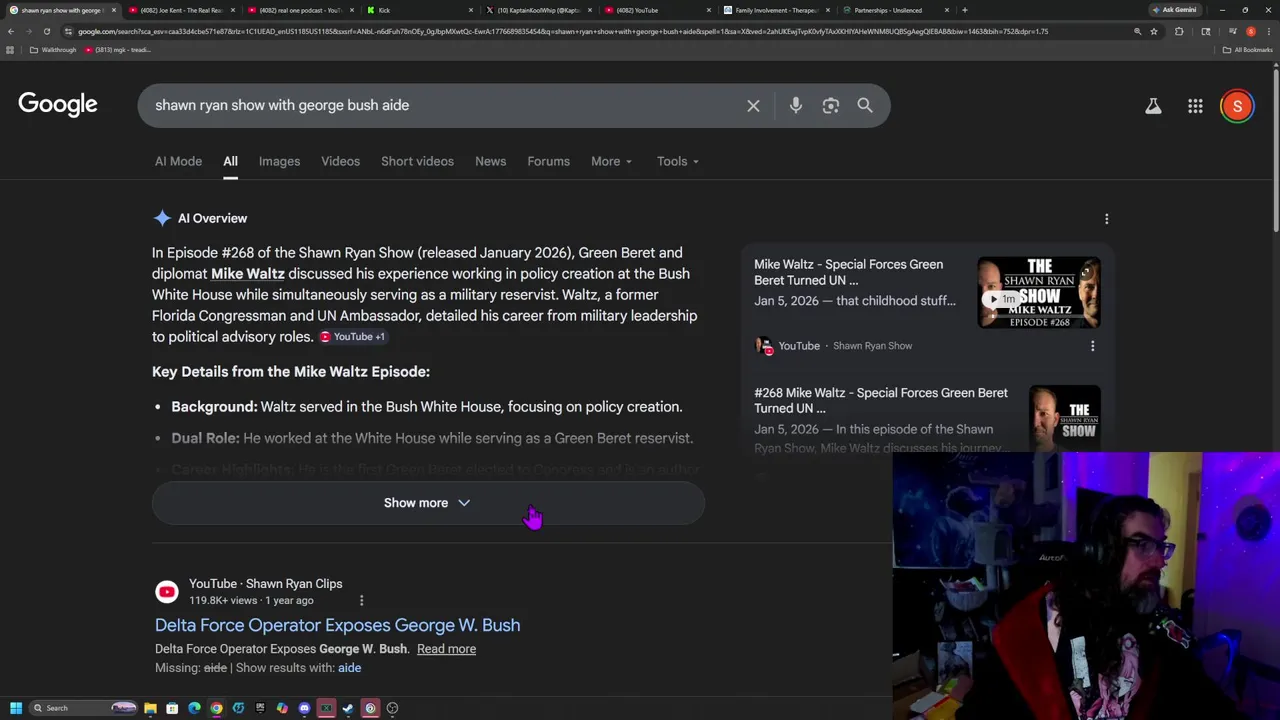The width and height of the screenshot is (1280, 720).
Task: Open the Walkthrough bookmarks folder
Action: (53, 50)
